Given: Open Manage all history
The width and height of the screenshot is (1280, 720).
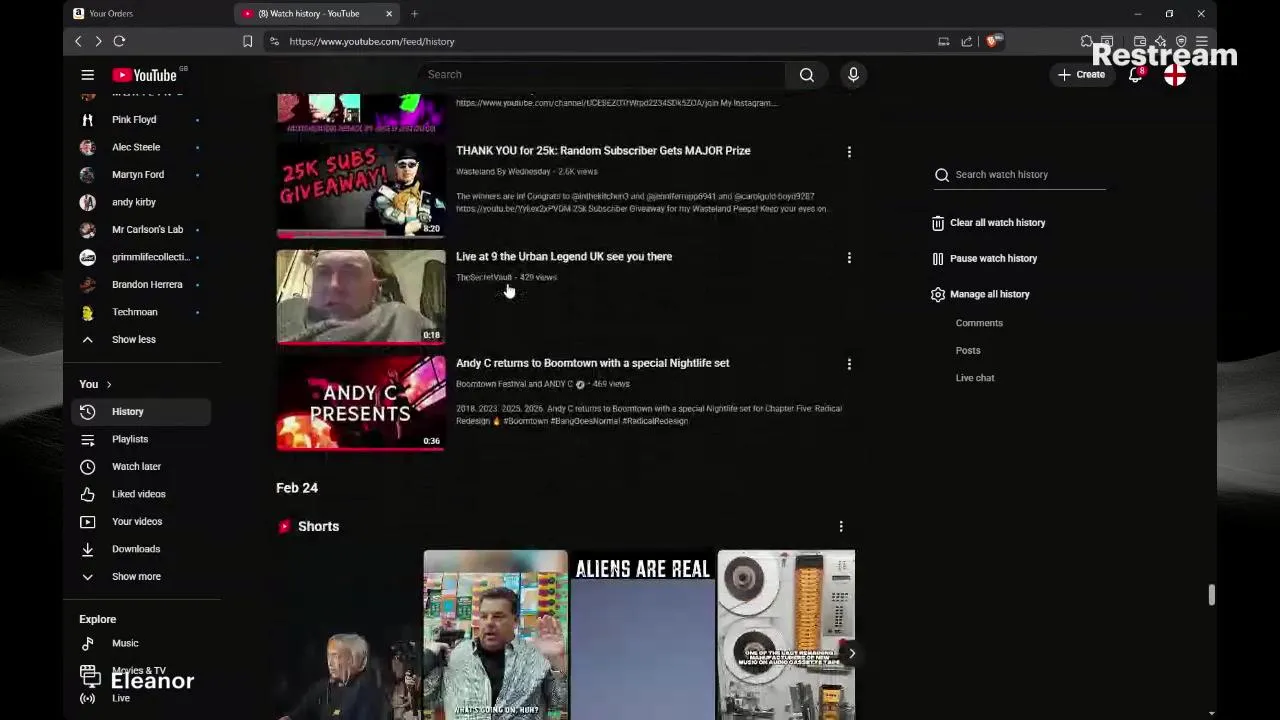Looking at the screenshot, I should pyautogui.click(x=980, y=294).
